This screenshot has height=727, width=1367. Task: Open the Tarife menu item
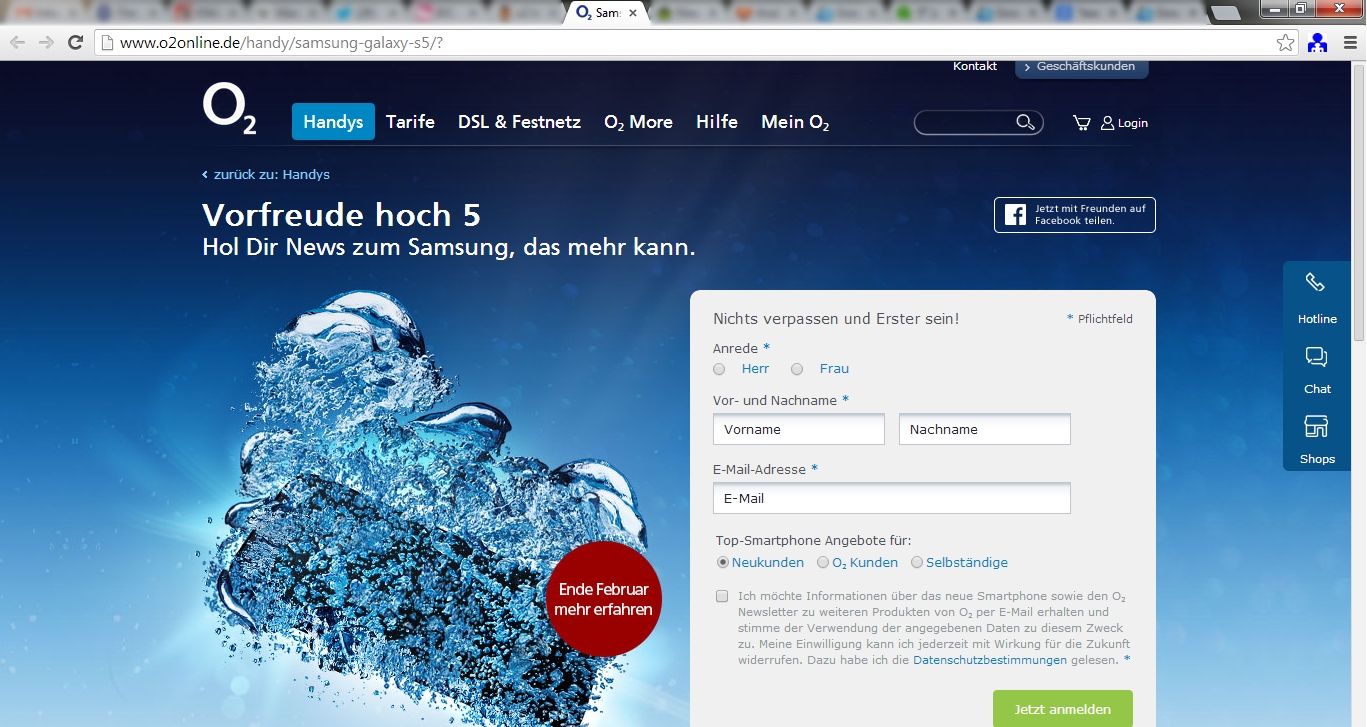pyautogui.click(x=410, y=122)
